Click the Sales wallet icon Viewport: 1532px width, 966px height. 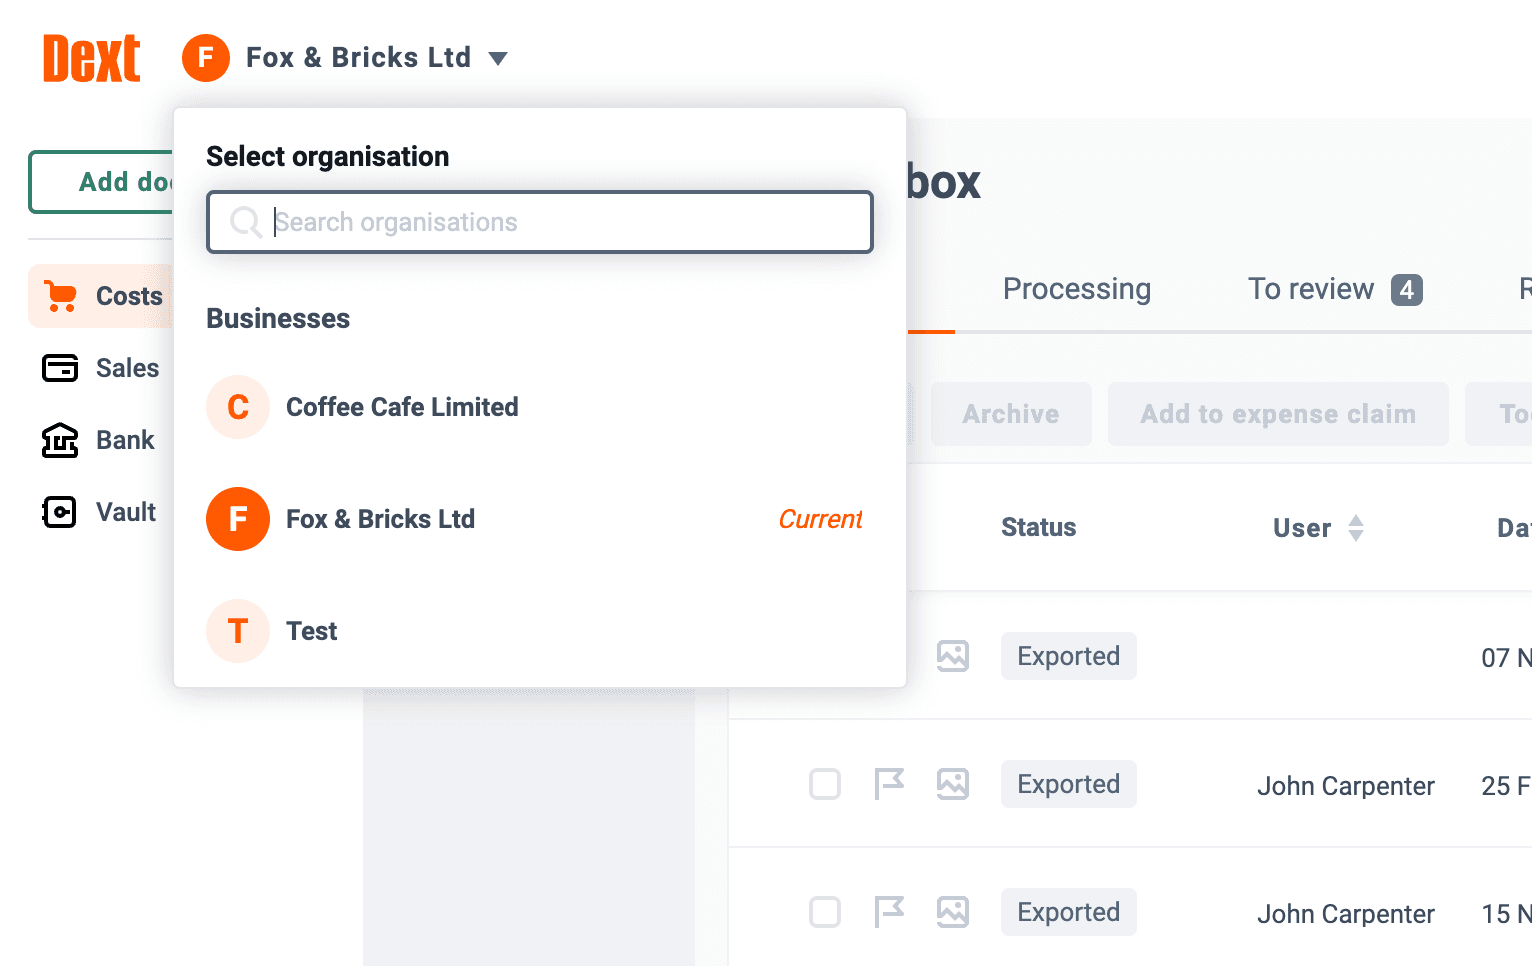click(x=60, y=368)
